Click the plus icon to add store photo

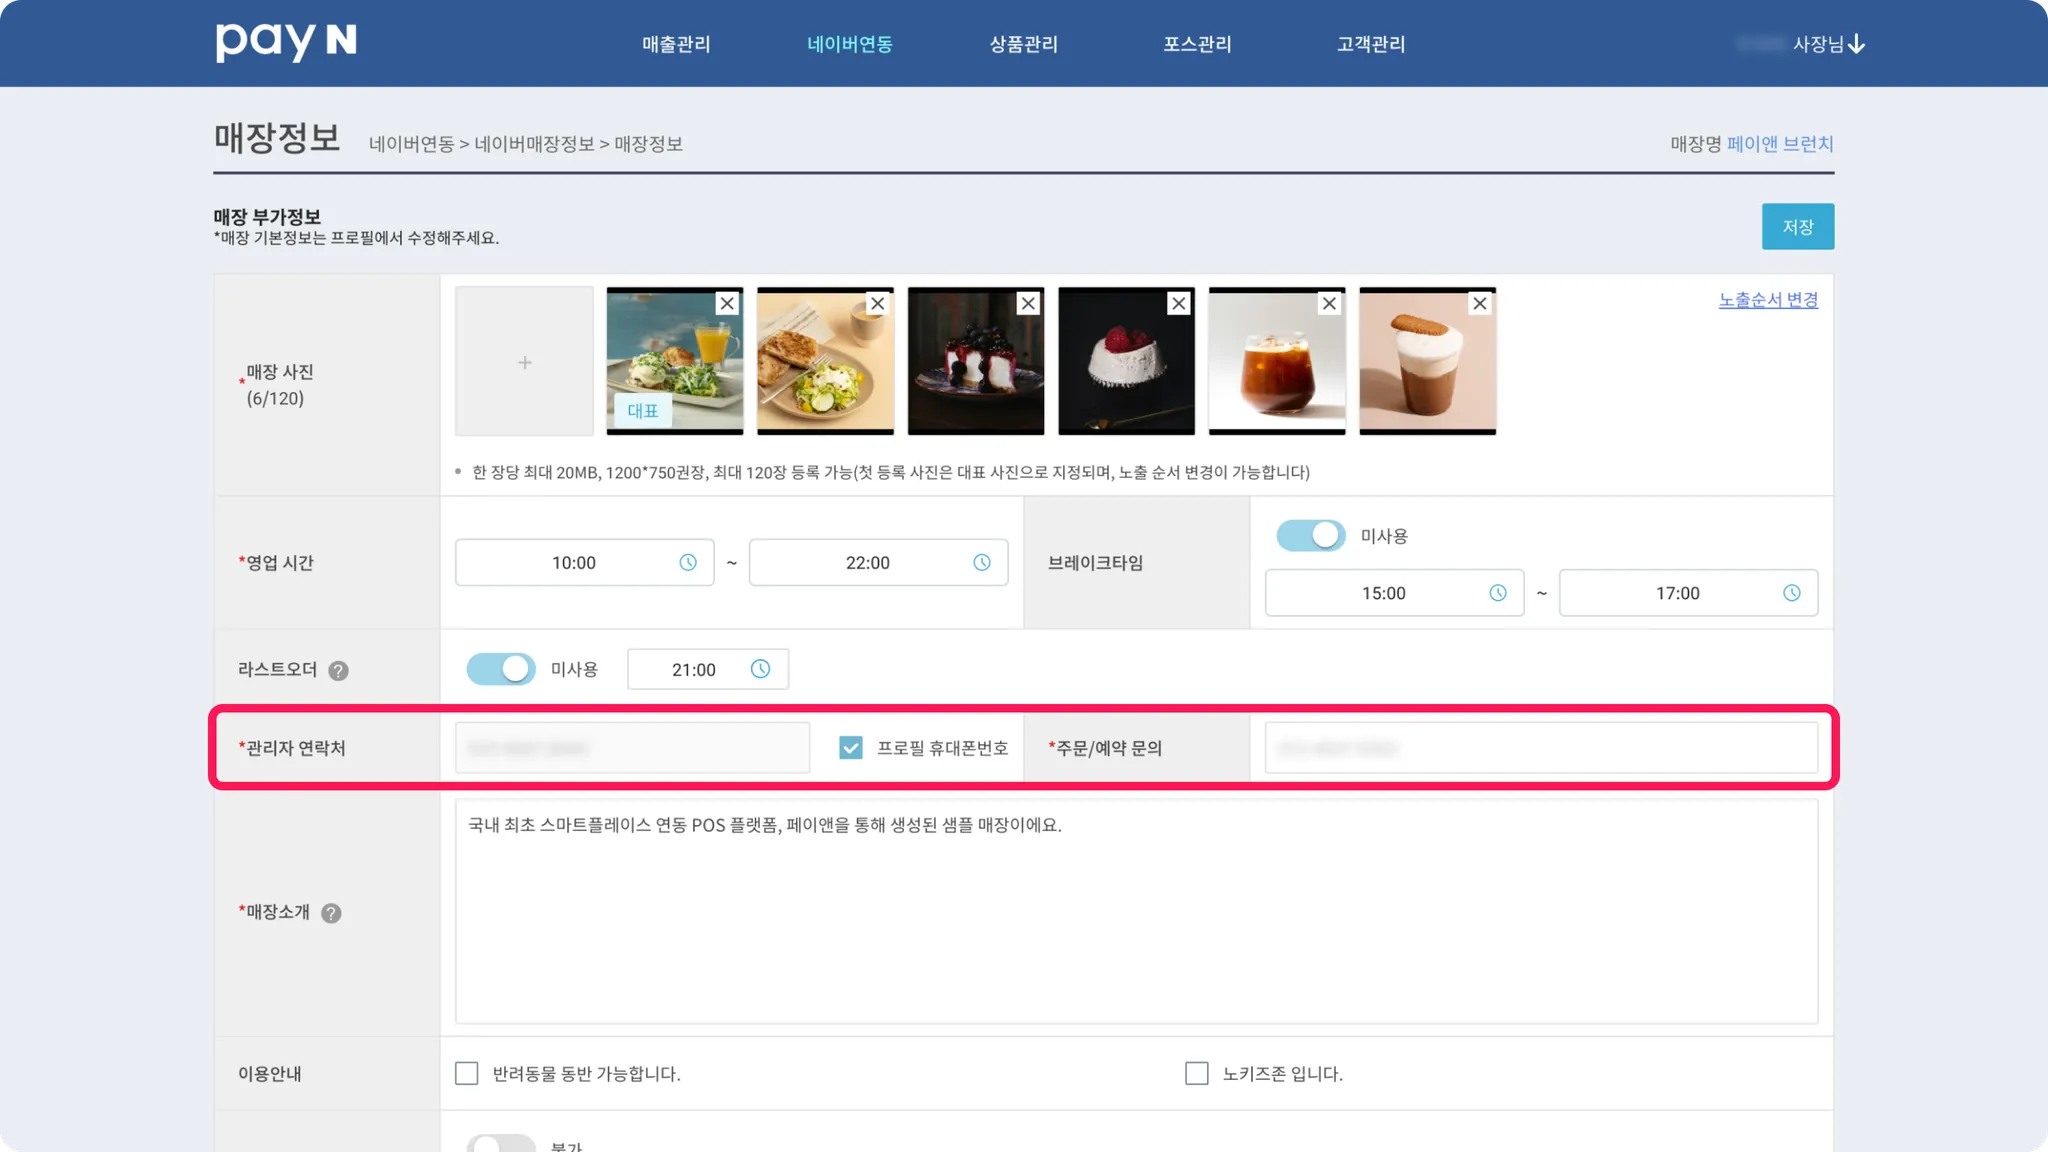pos(524,362)
